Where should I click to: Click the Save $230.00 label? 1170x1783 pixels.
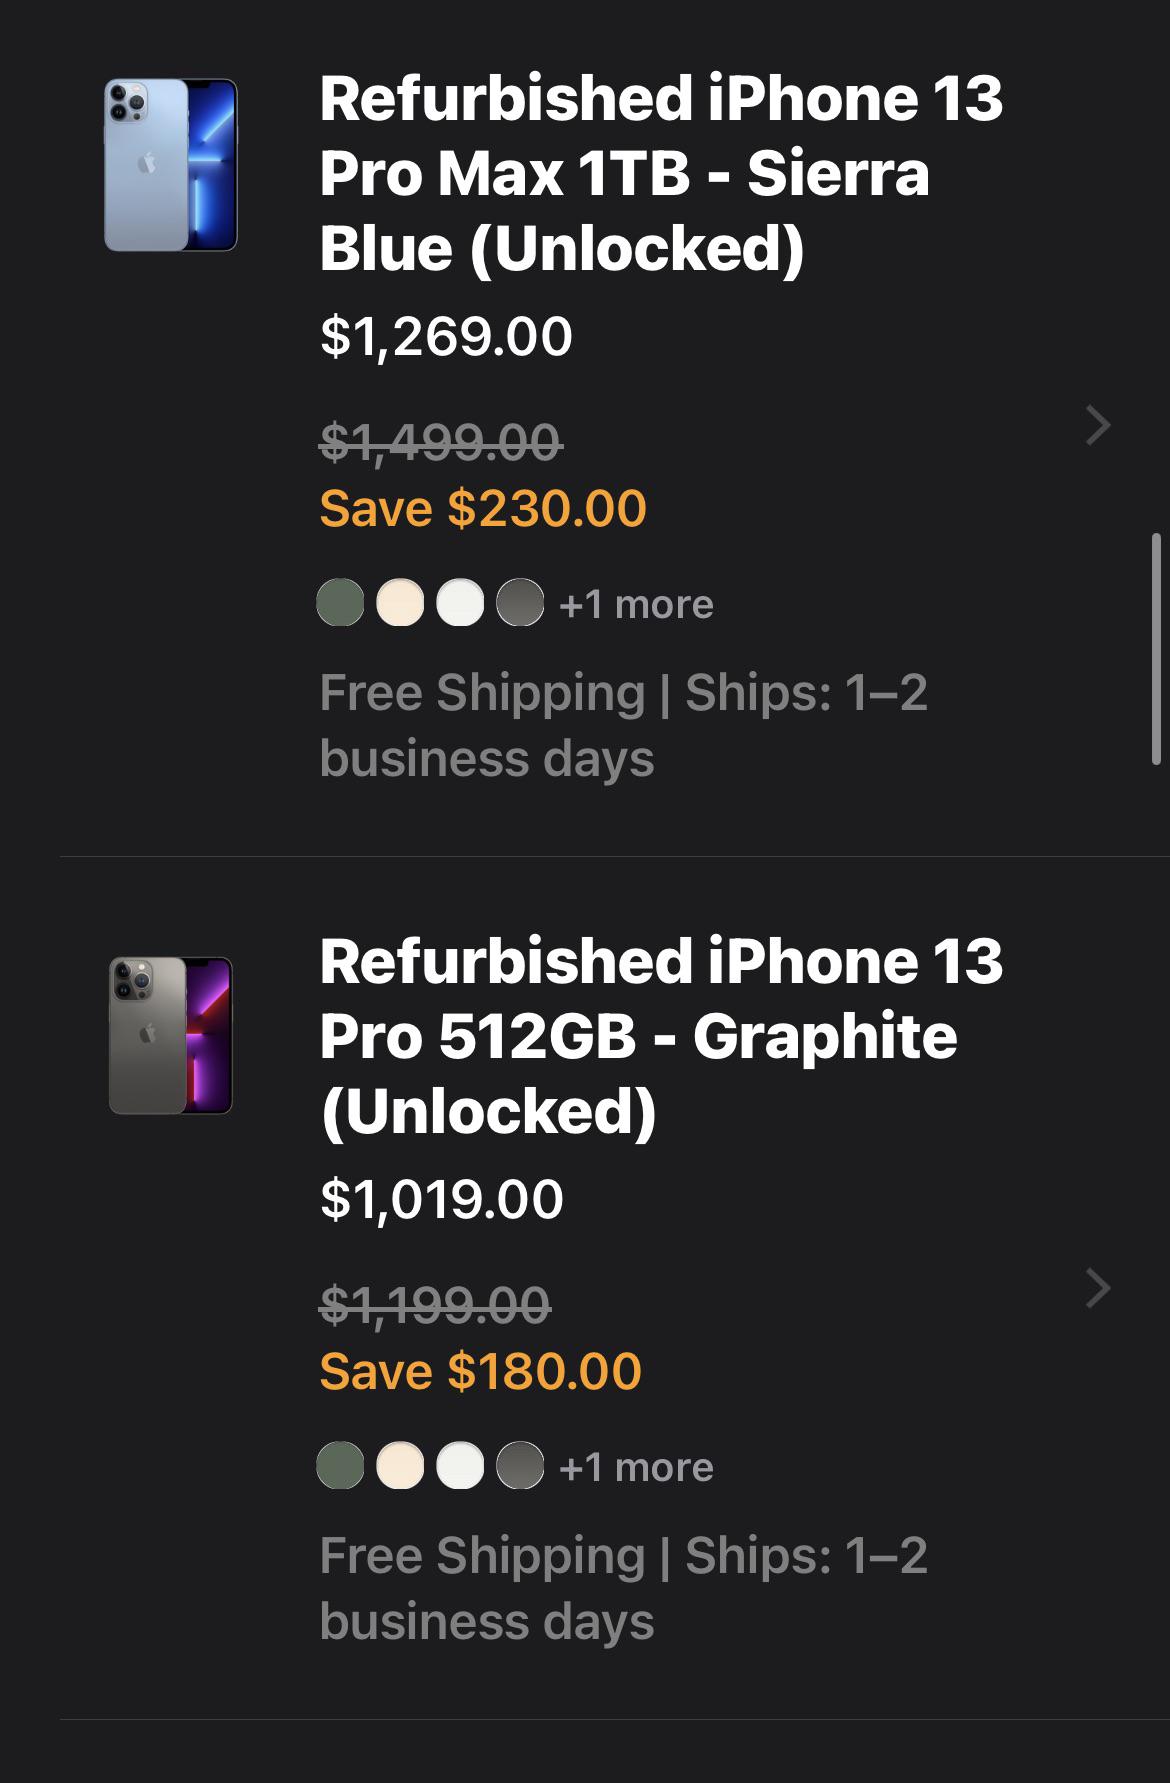pos(483,508)
